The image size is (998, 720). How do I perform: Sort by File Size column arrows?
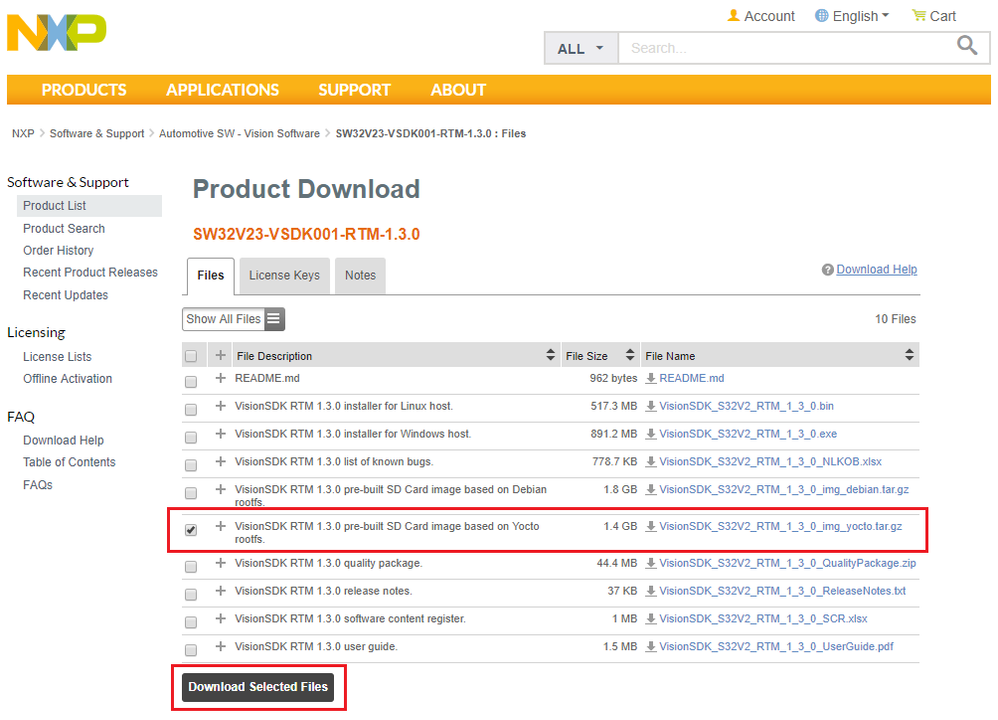click(630, 355)
